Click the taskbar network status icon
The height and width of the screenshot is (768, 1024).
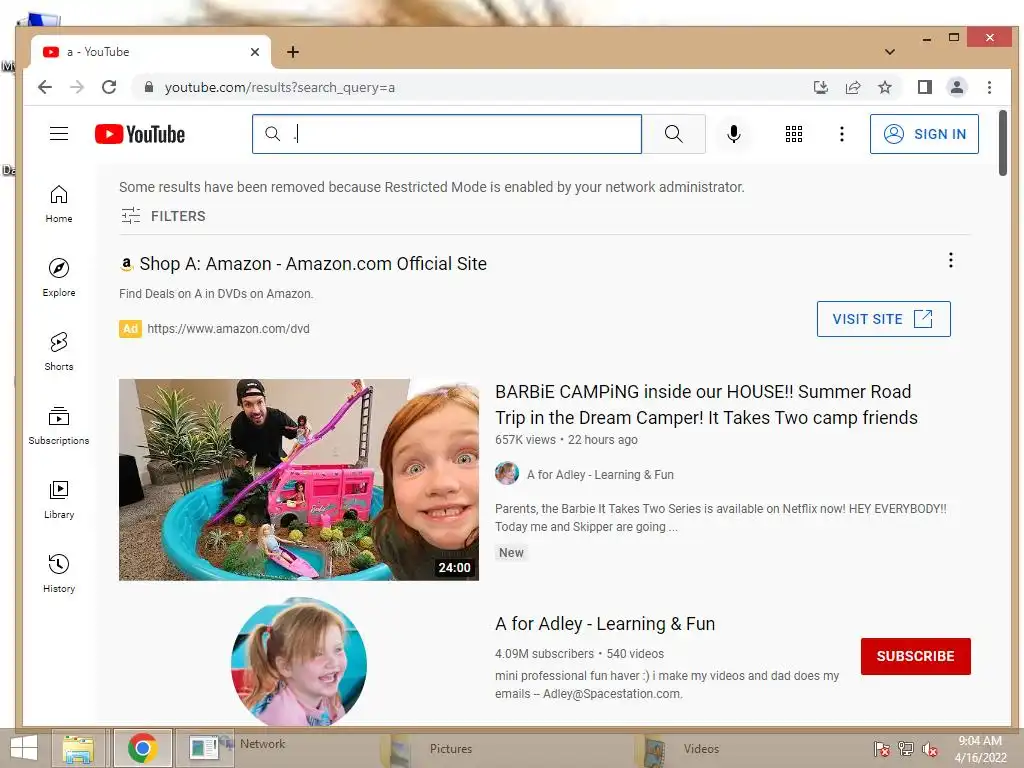906,749
